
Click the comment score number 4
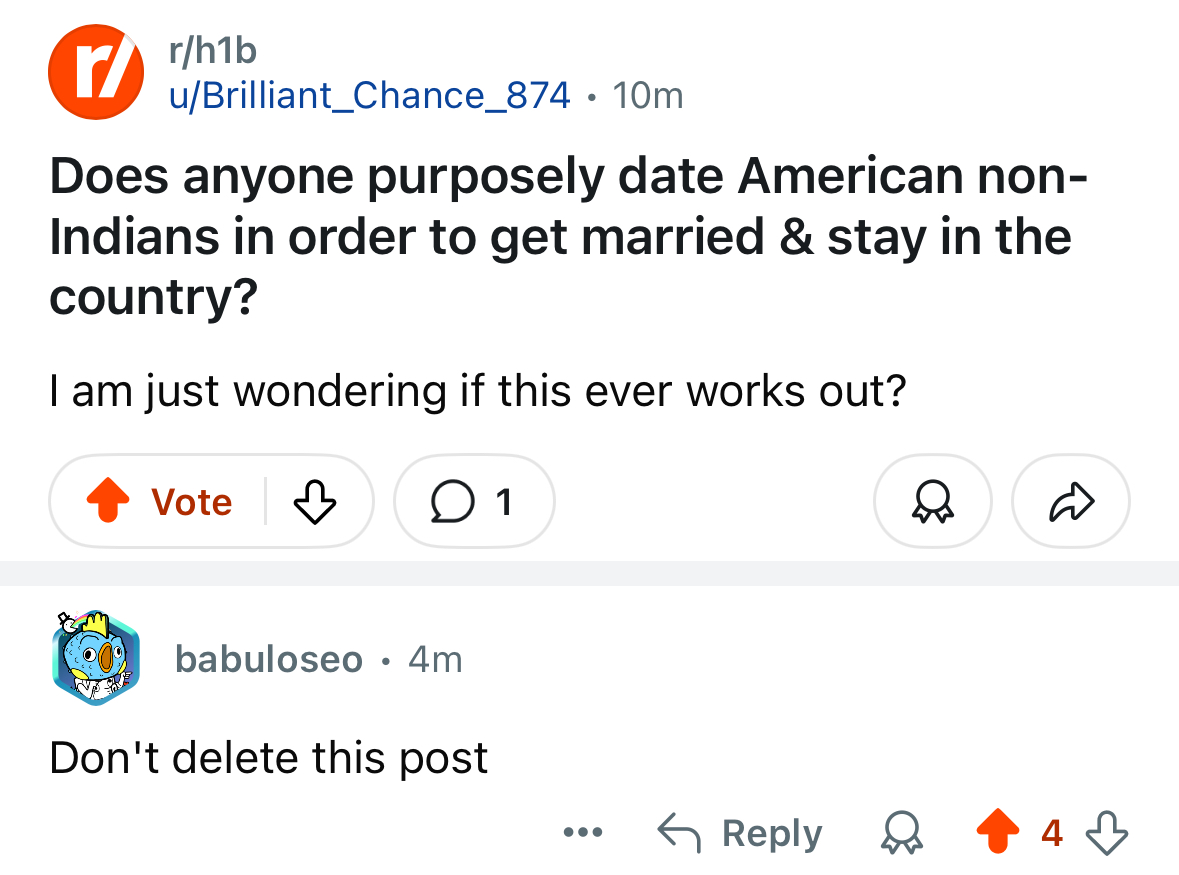1052,833
